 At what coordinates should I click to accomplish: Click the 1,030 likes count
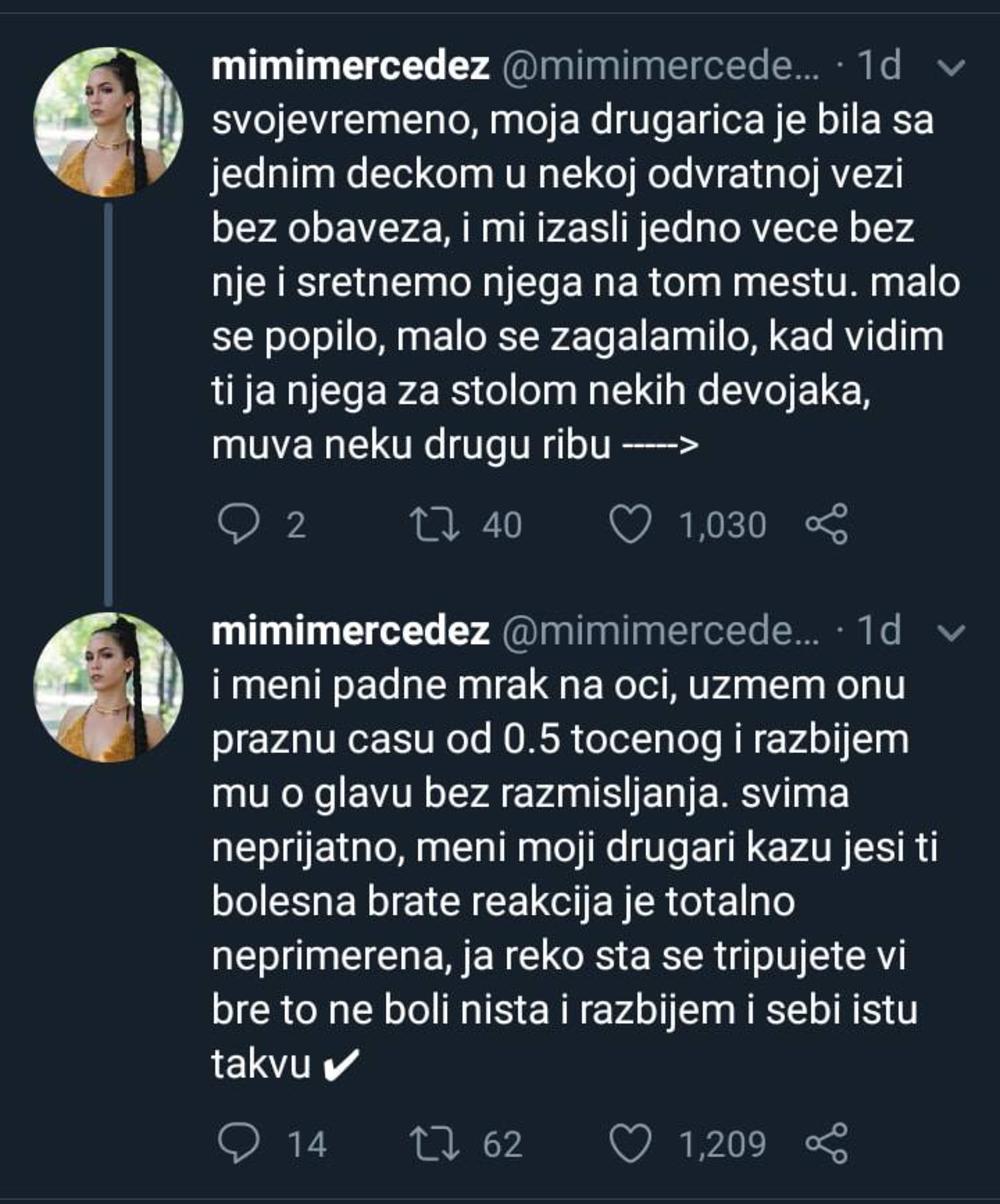pos(722,525)
